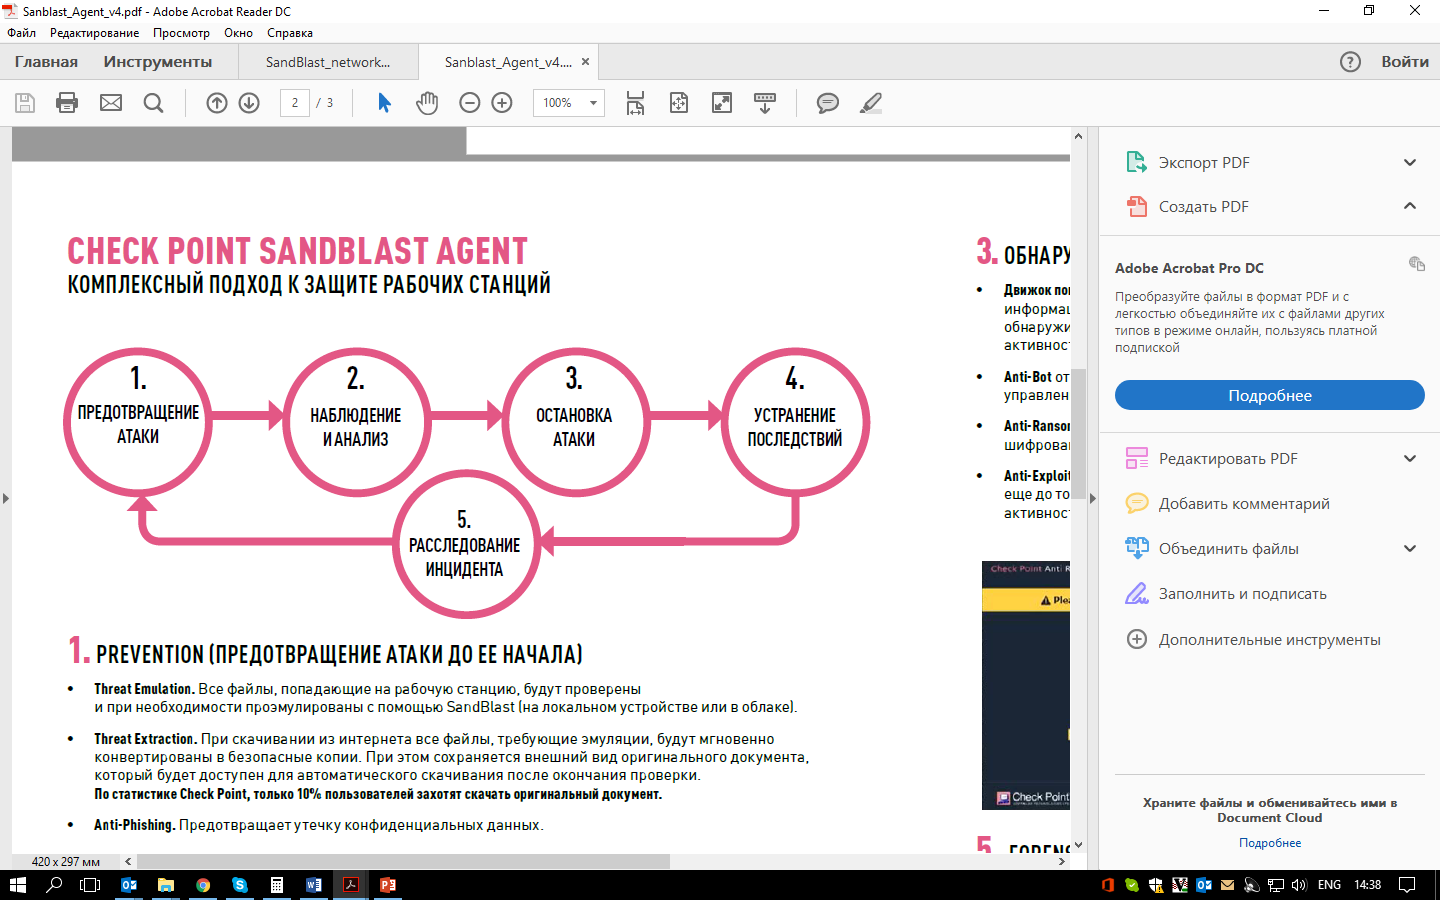Click the vertical scrollbar up arrow
Image resolution: width=1440 pixels, height=900 pixels.
pos(1078,136)
